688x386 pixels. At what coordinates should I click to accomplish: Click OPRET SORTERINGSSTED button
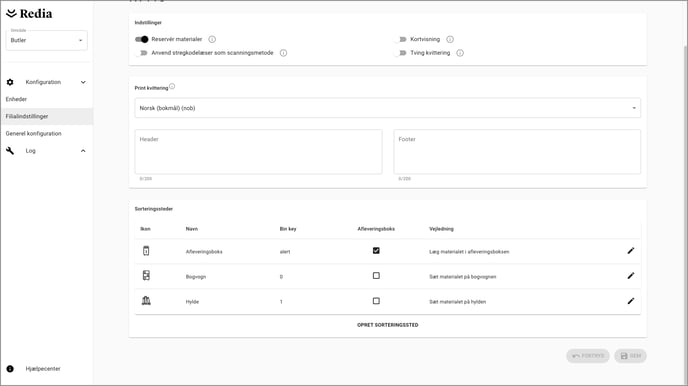pos(387,325)
